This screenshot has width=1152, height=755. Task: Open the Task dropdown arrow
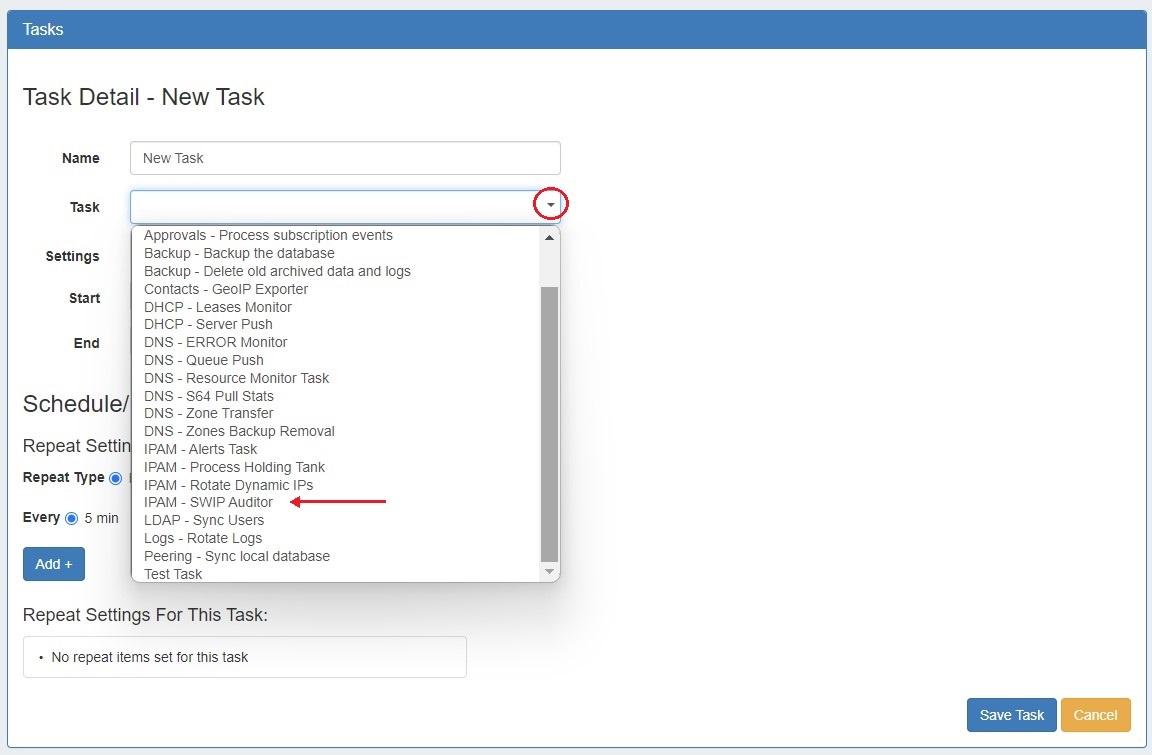550,205
